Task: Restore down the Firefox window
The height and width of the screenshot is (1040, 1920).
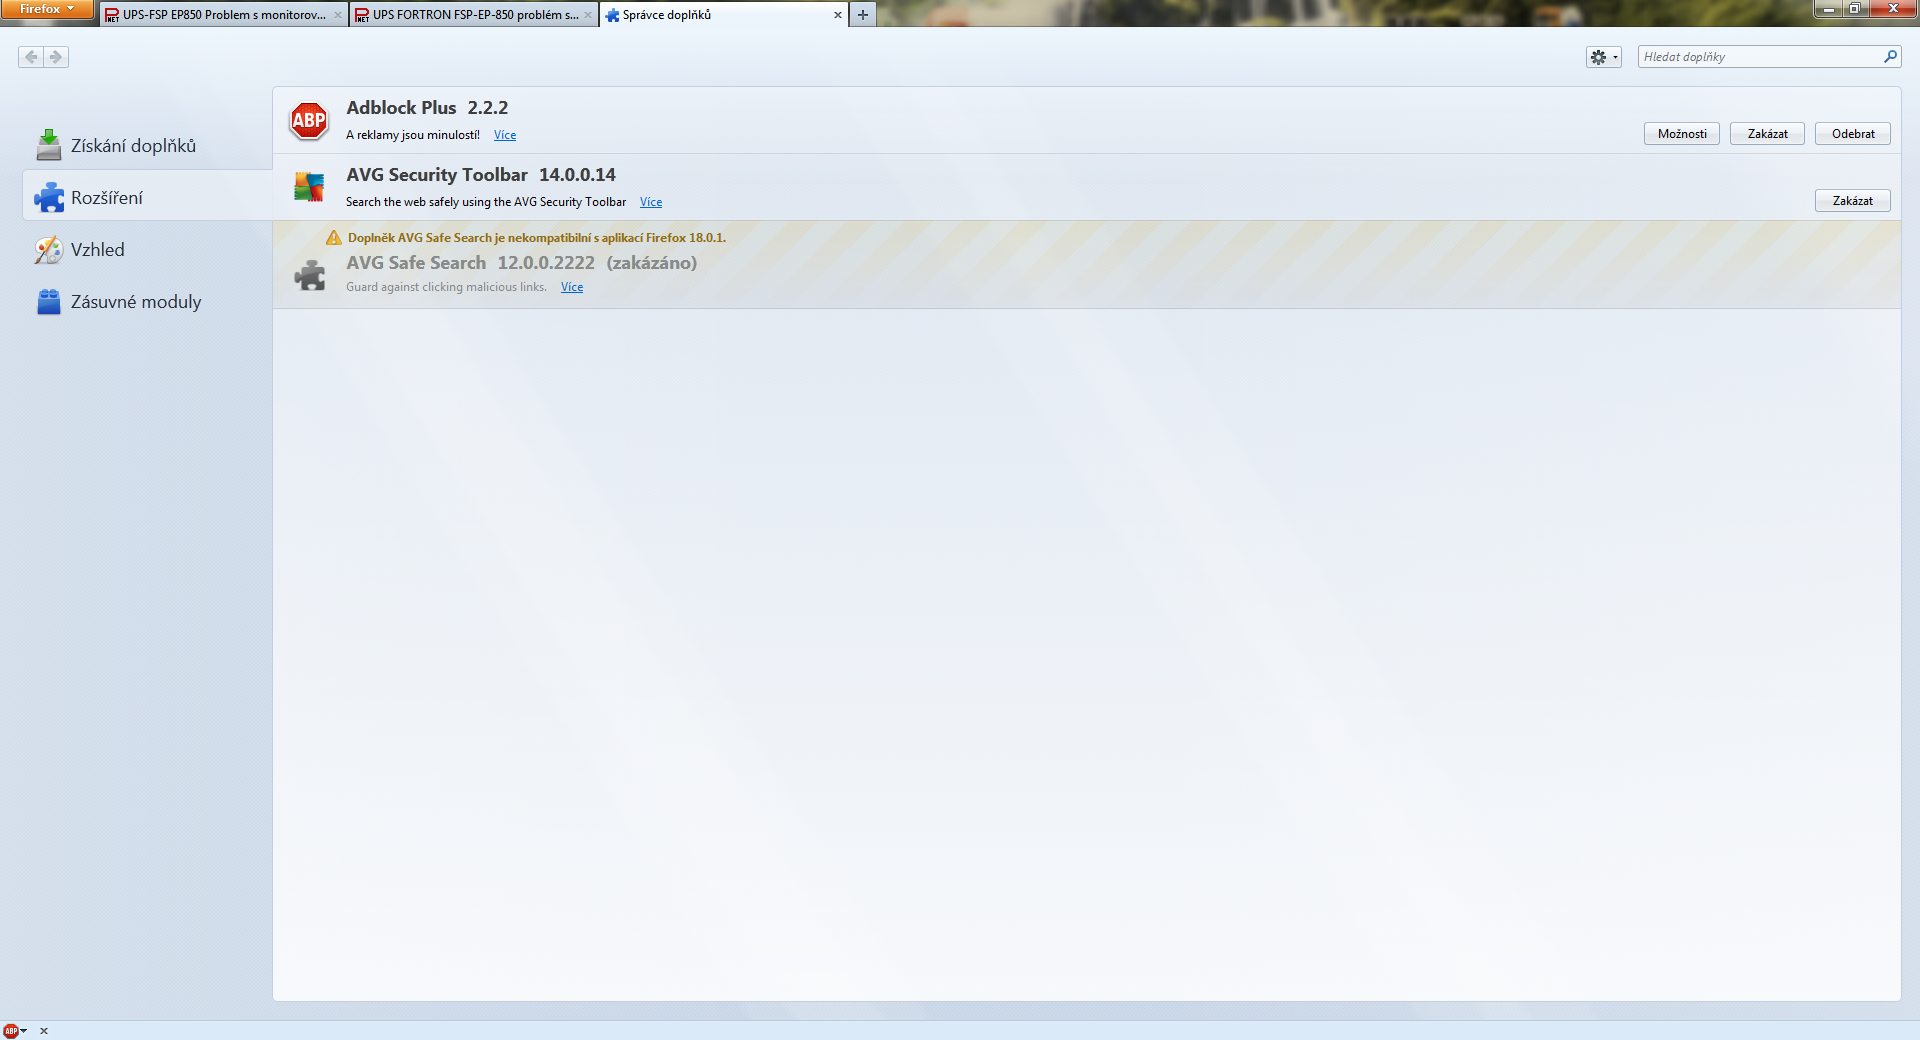Action: [x=1854, y=8]
